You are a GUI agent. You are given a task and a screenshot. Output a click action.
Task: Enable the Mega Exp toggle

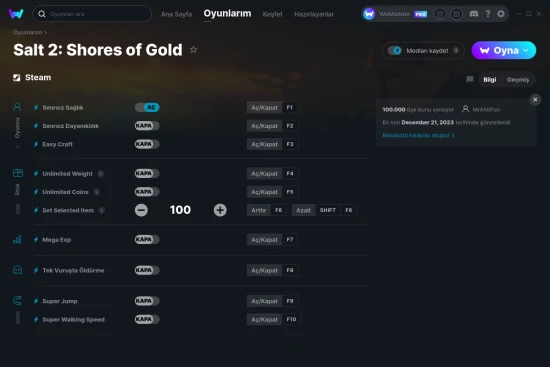[x=147, y=239]
